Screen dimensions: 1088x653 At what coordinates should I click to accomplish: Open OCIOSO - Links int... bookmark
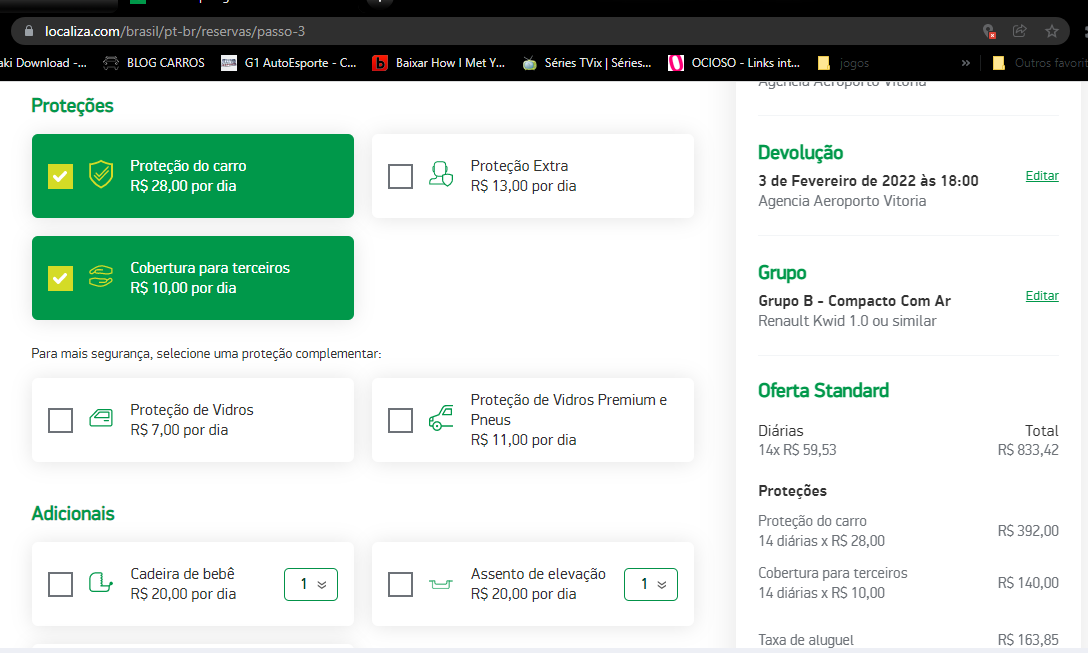[734, 63]
